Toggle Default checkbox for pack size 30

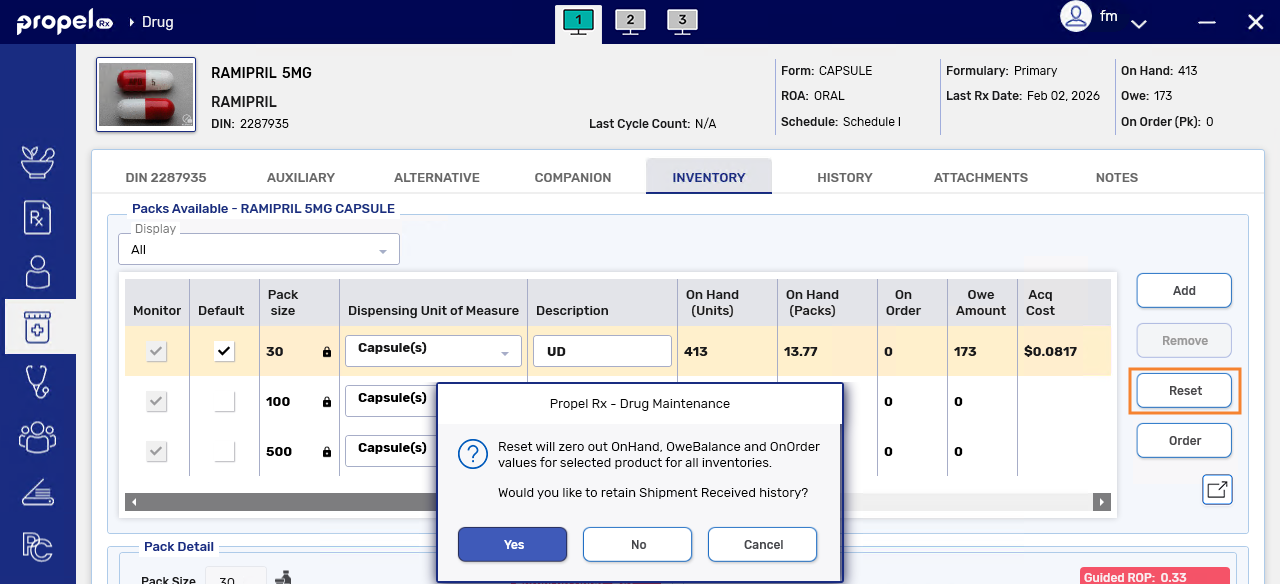(224, 351)
